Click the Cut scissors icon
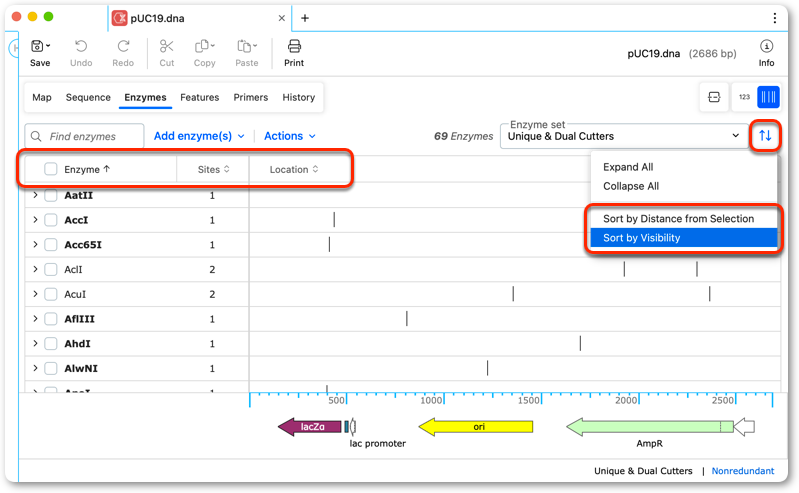The height and width of the screenshot is (493, 799). point(167,46)
